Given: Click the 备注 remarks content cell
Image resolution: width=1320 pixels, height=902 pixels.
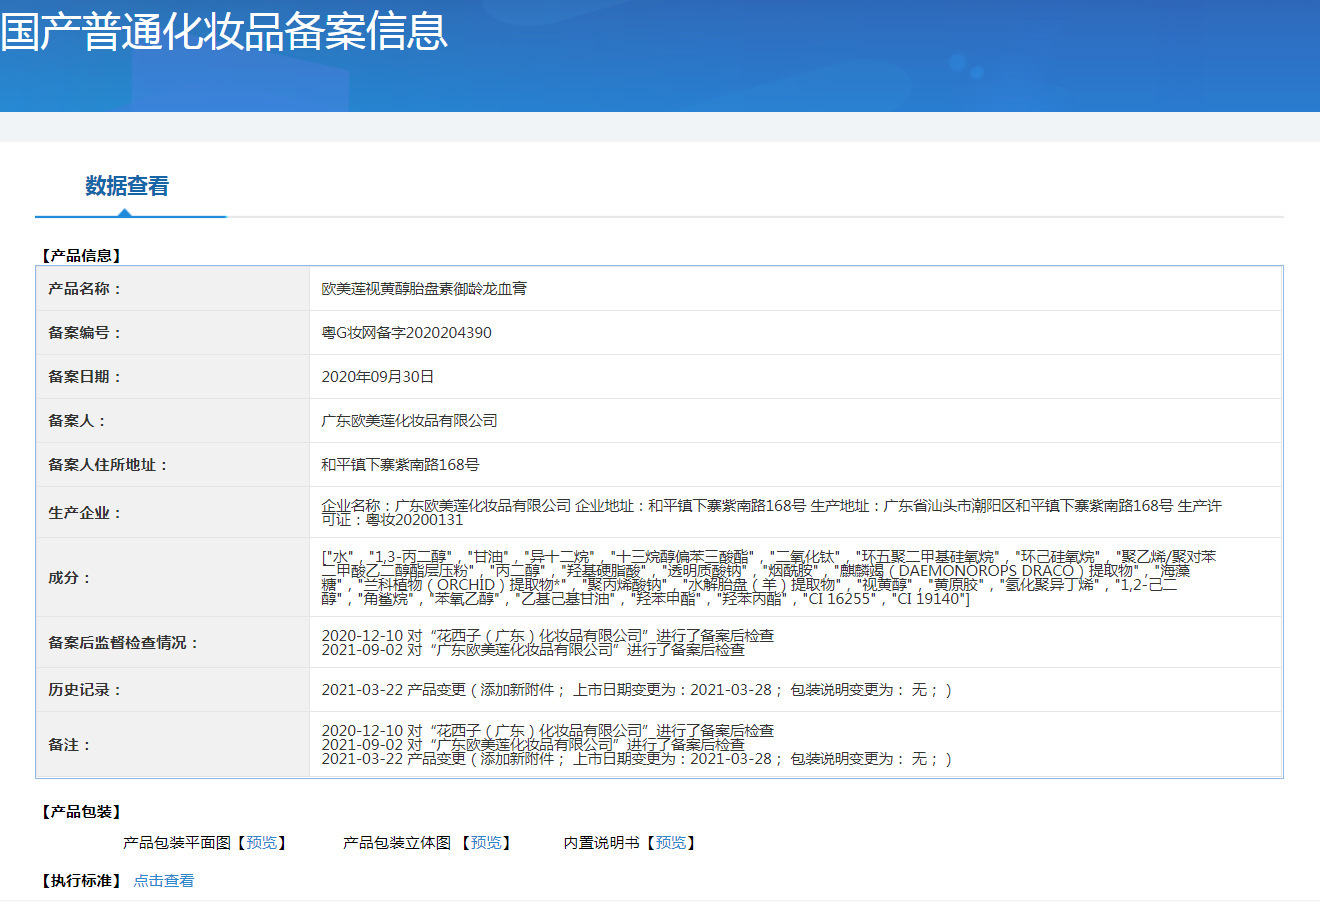Looking at the screenshot, I should tap(636, 745).
